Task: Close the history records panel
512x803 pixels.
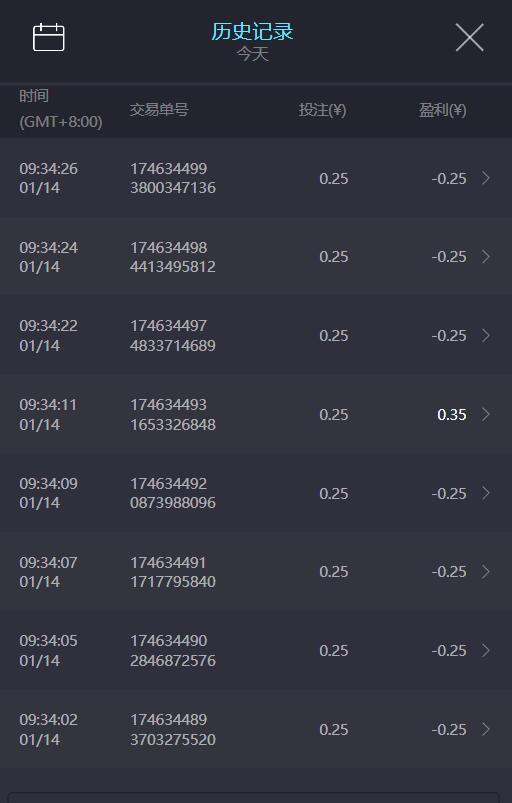Action: [x=470, y=37]
